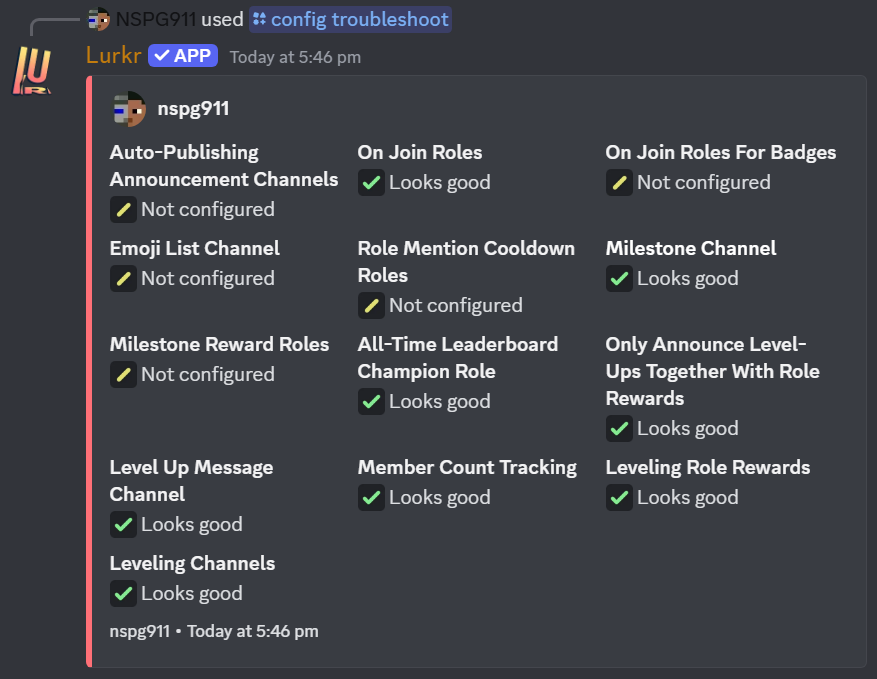Click the nspg911 author name in embed

pos(193,109)
